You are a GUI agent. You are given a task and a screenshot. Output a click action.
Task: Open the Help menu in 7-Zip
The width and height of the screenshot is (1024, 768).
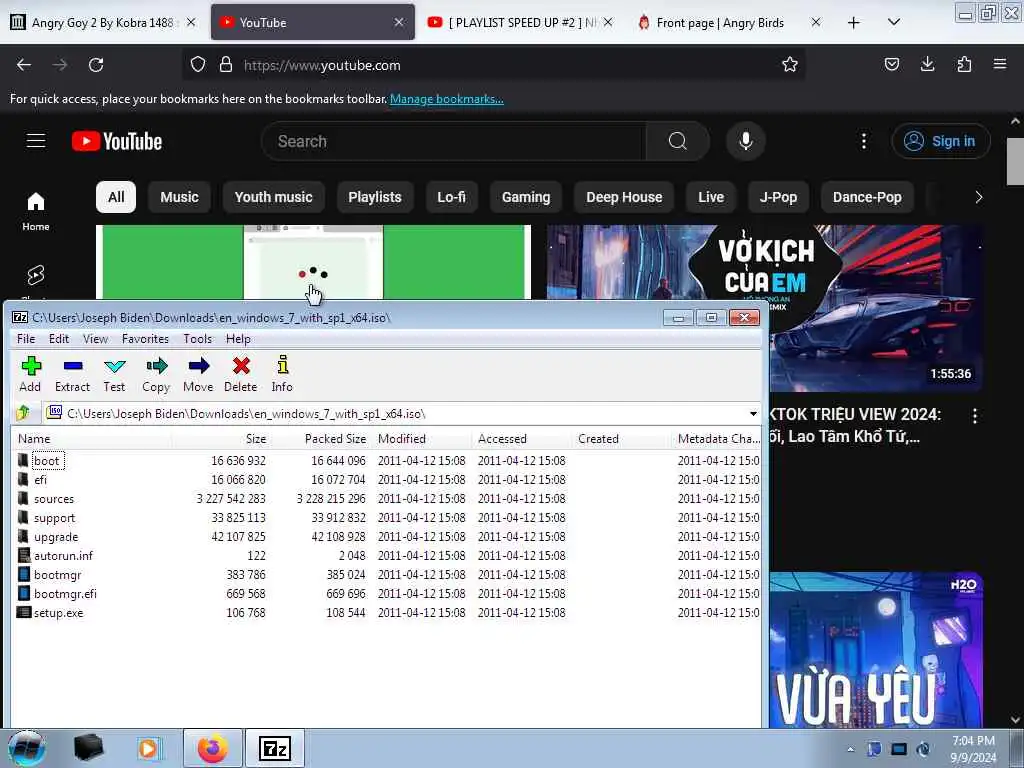tap(238, 338)
